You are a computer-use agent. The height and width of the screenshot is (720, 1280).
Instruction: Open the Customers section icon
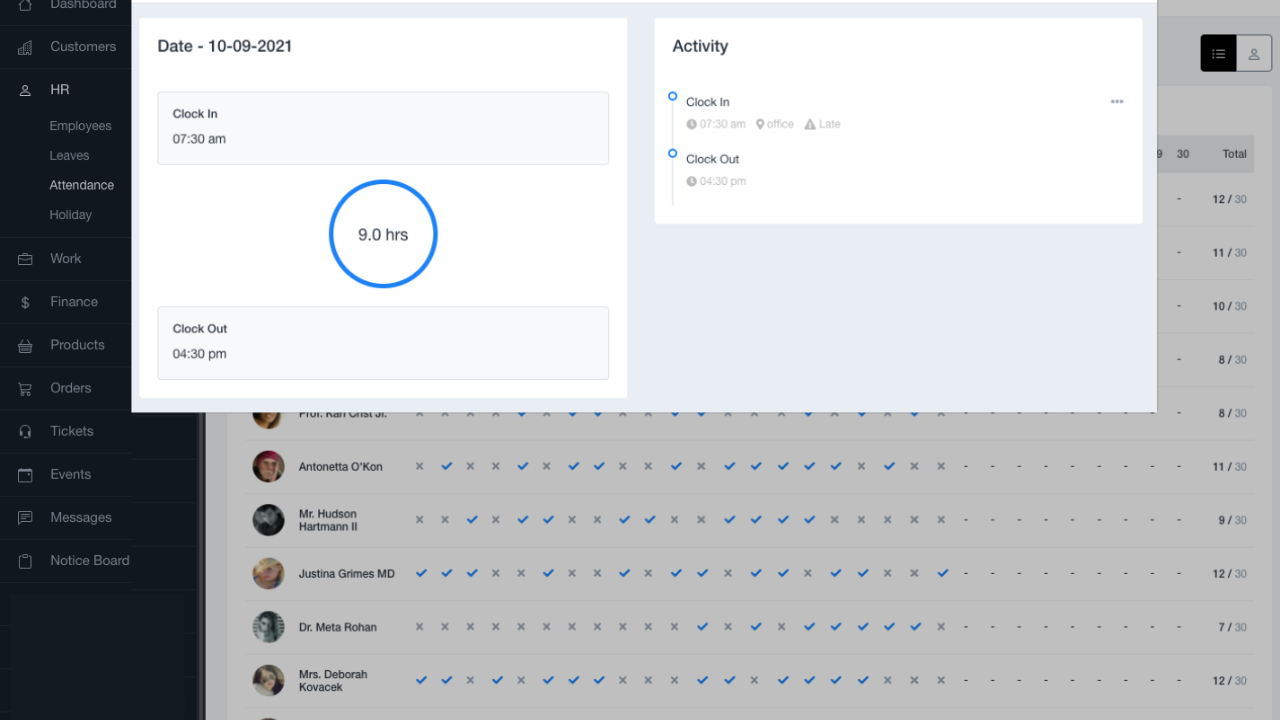pos(26,47)
